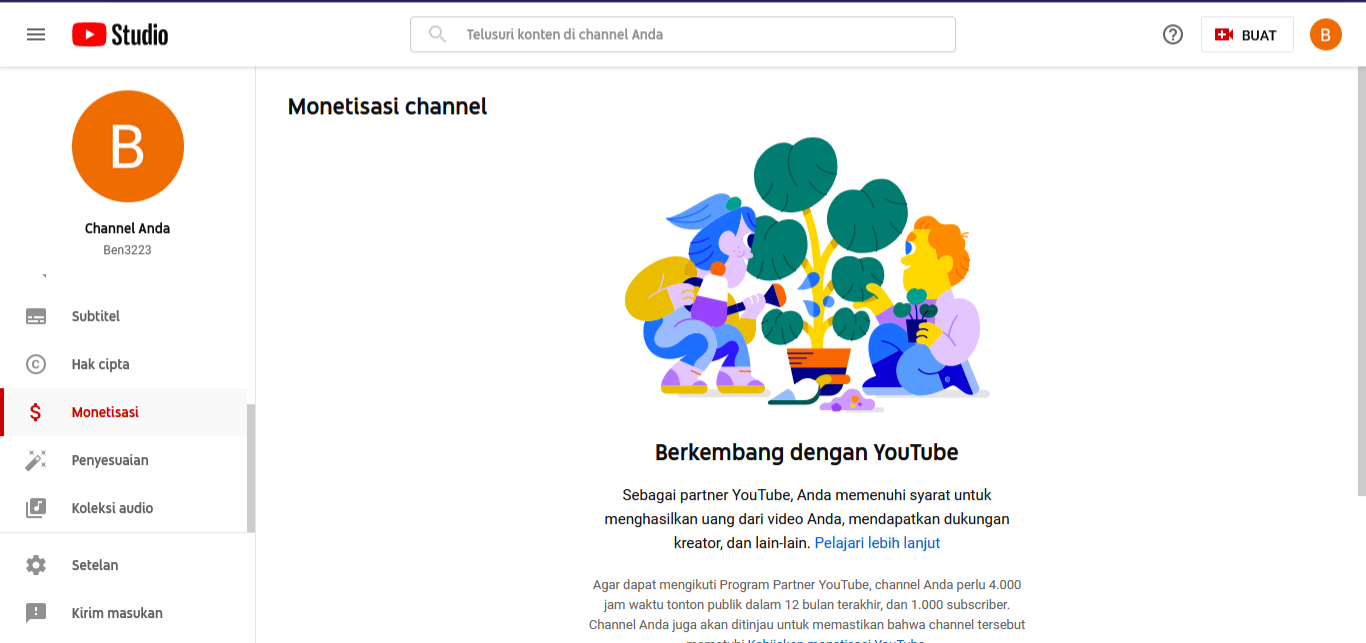
Task: Click the Subtitel icon in sidebar
Action: pyautogui.click(x=36, y=316)
